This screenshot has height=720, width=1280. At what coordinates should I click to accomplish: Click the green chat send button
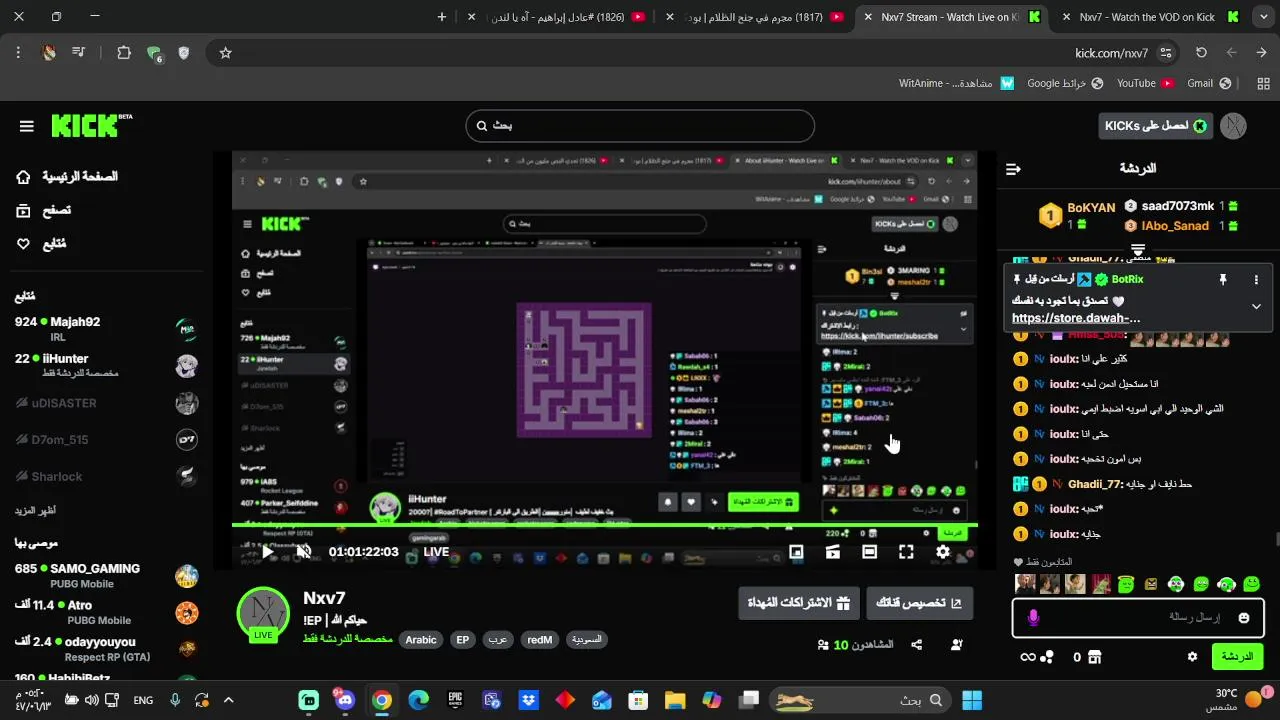[x=1237, y=657]
